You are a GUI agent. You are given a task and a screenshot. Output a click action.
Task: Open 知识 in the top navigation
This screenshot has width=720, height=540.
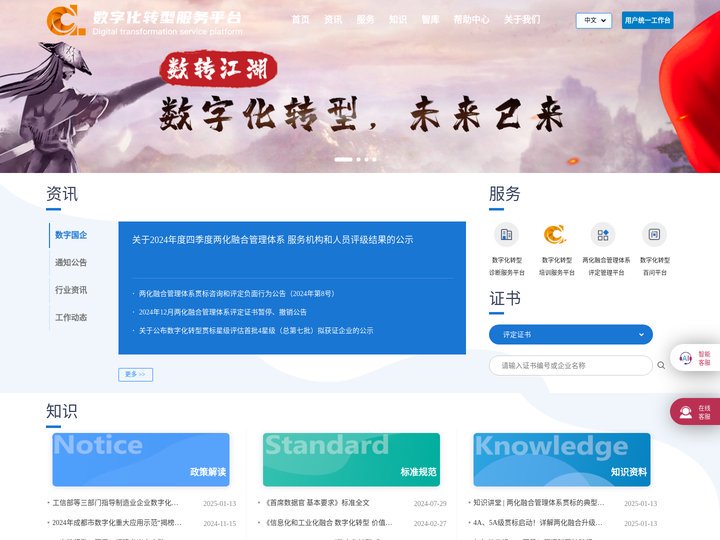coord(398,19)
